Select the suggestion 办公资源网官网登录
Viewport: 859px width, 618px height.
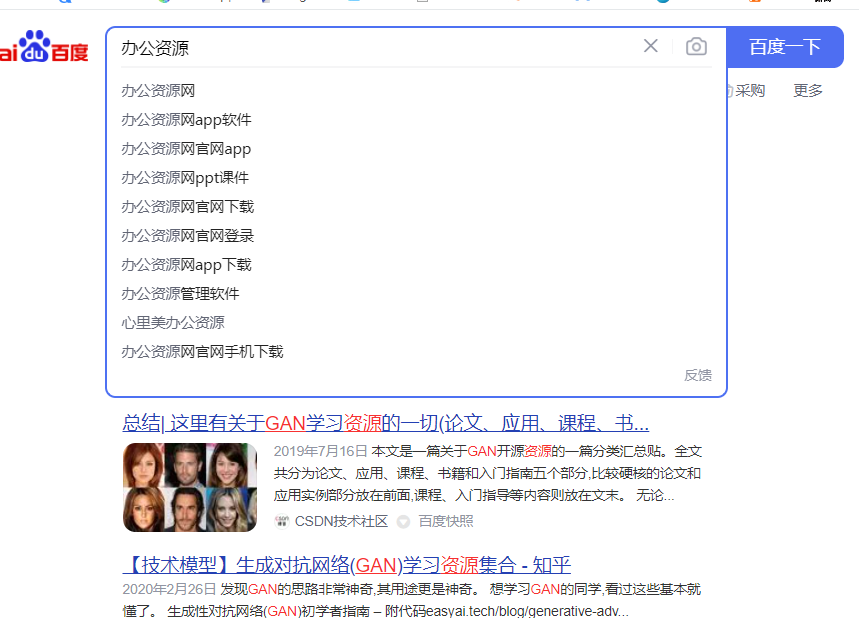[x=187, y=236]
